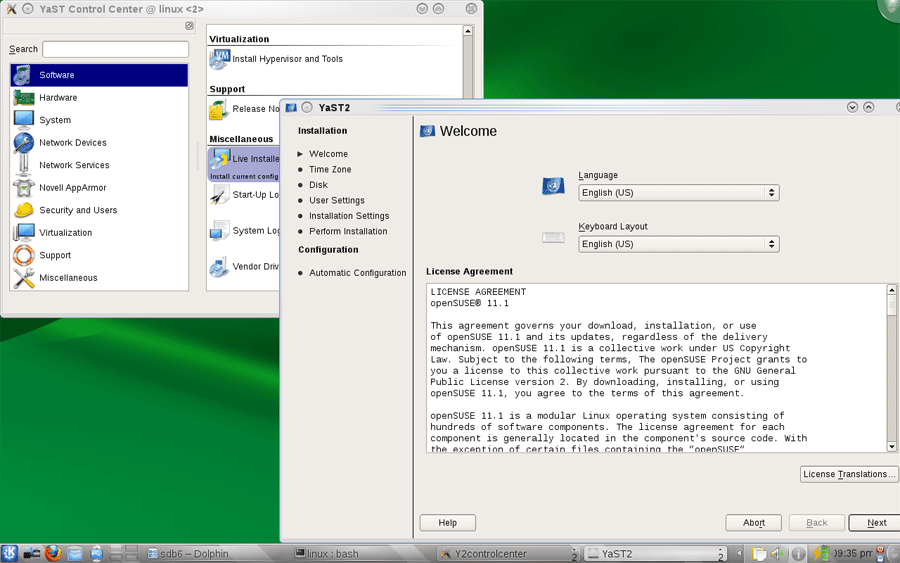
Task: Select Network Services in YaST Control Center
Action: pos(99,165)
